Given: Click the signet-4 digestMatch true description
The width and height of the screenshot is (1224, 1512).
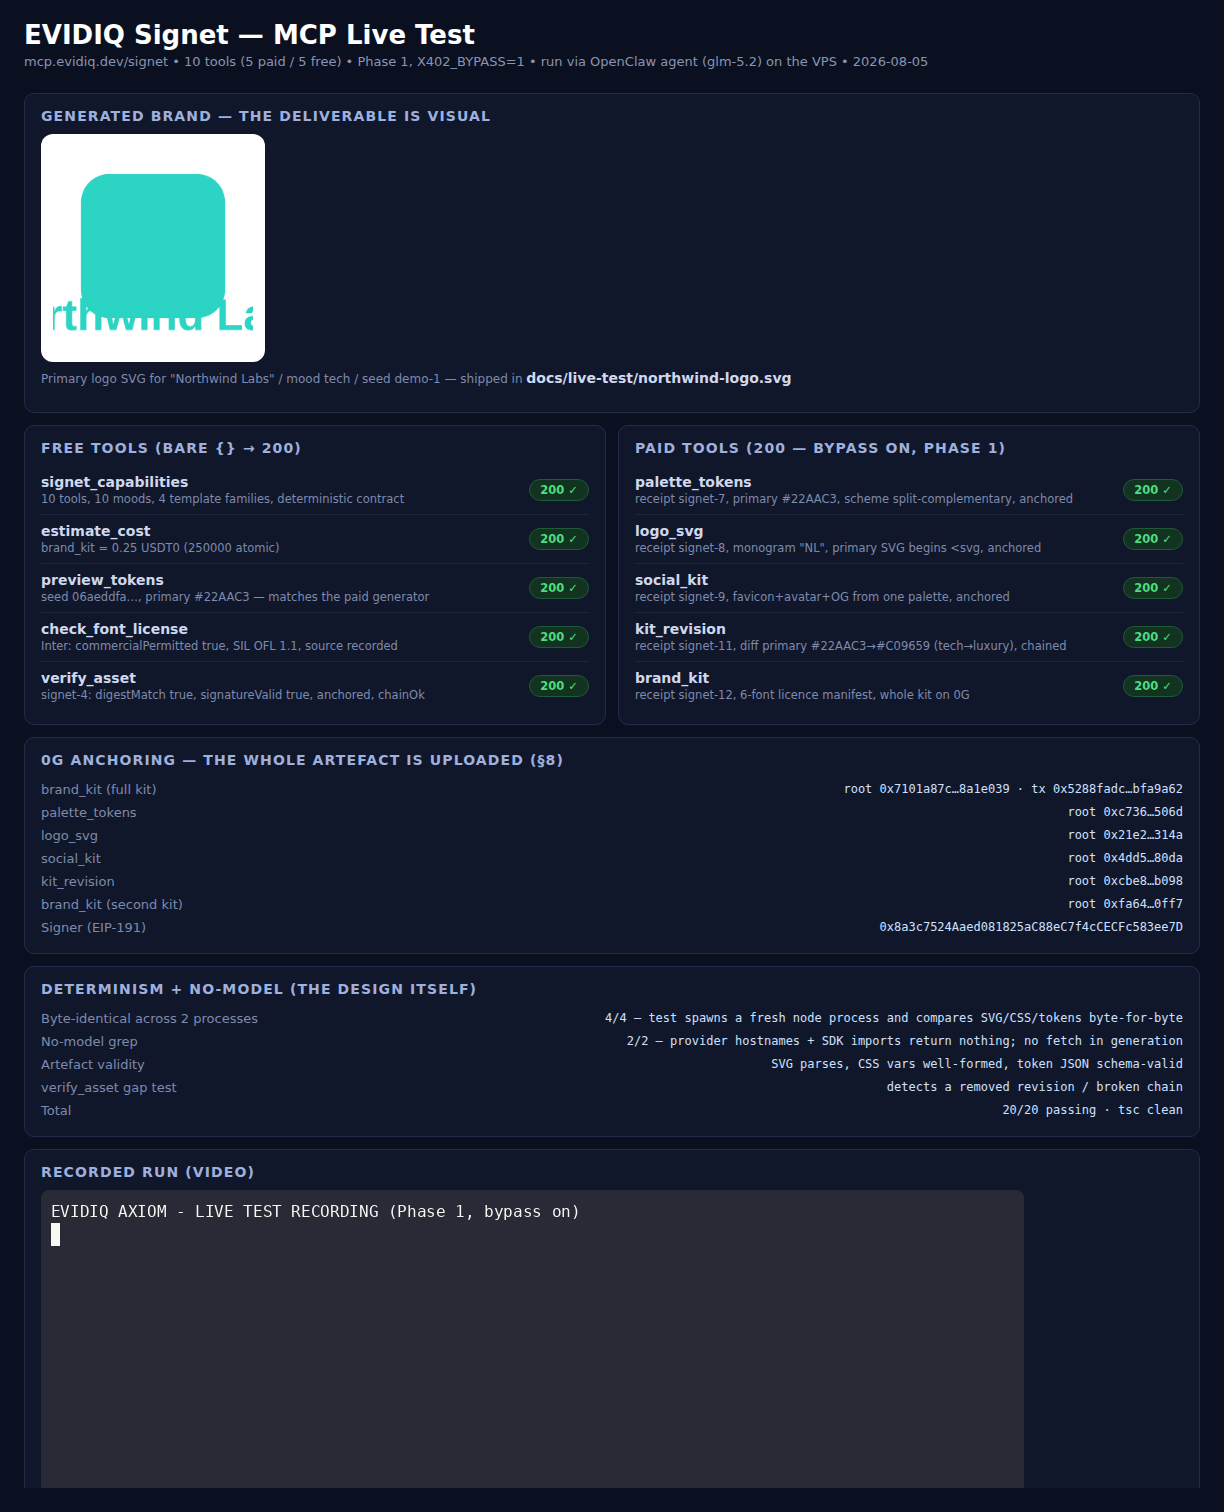Looking at the screenshot, I should [x=233, y=695].
